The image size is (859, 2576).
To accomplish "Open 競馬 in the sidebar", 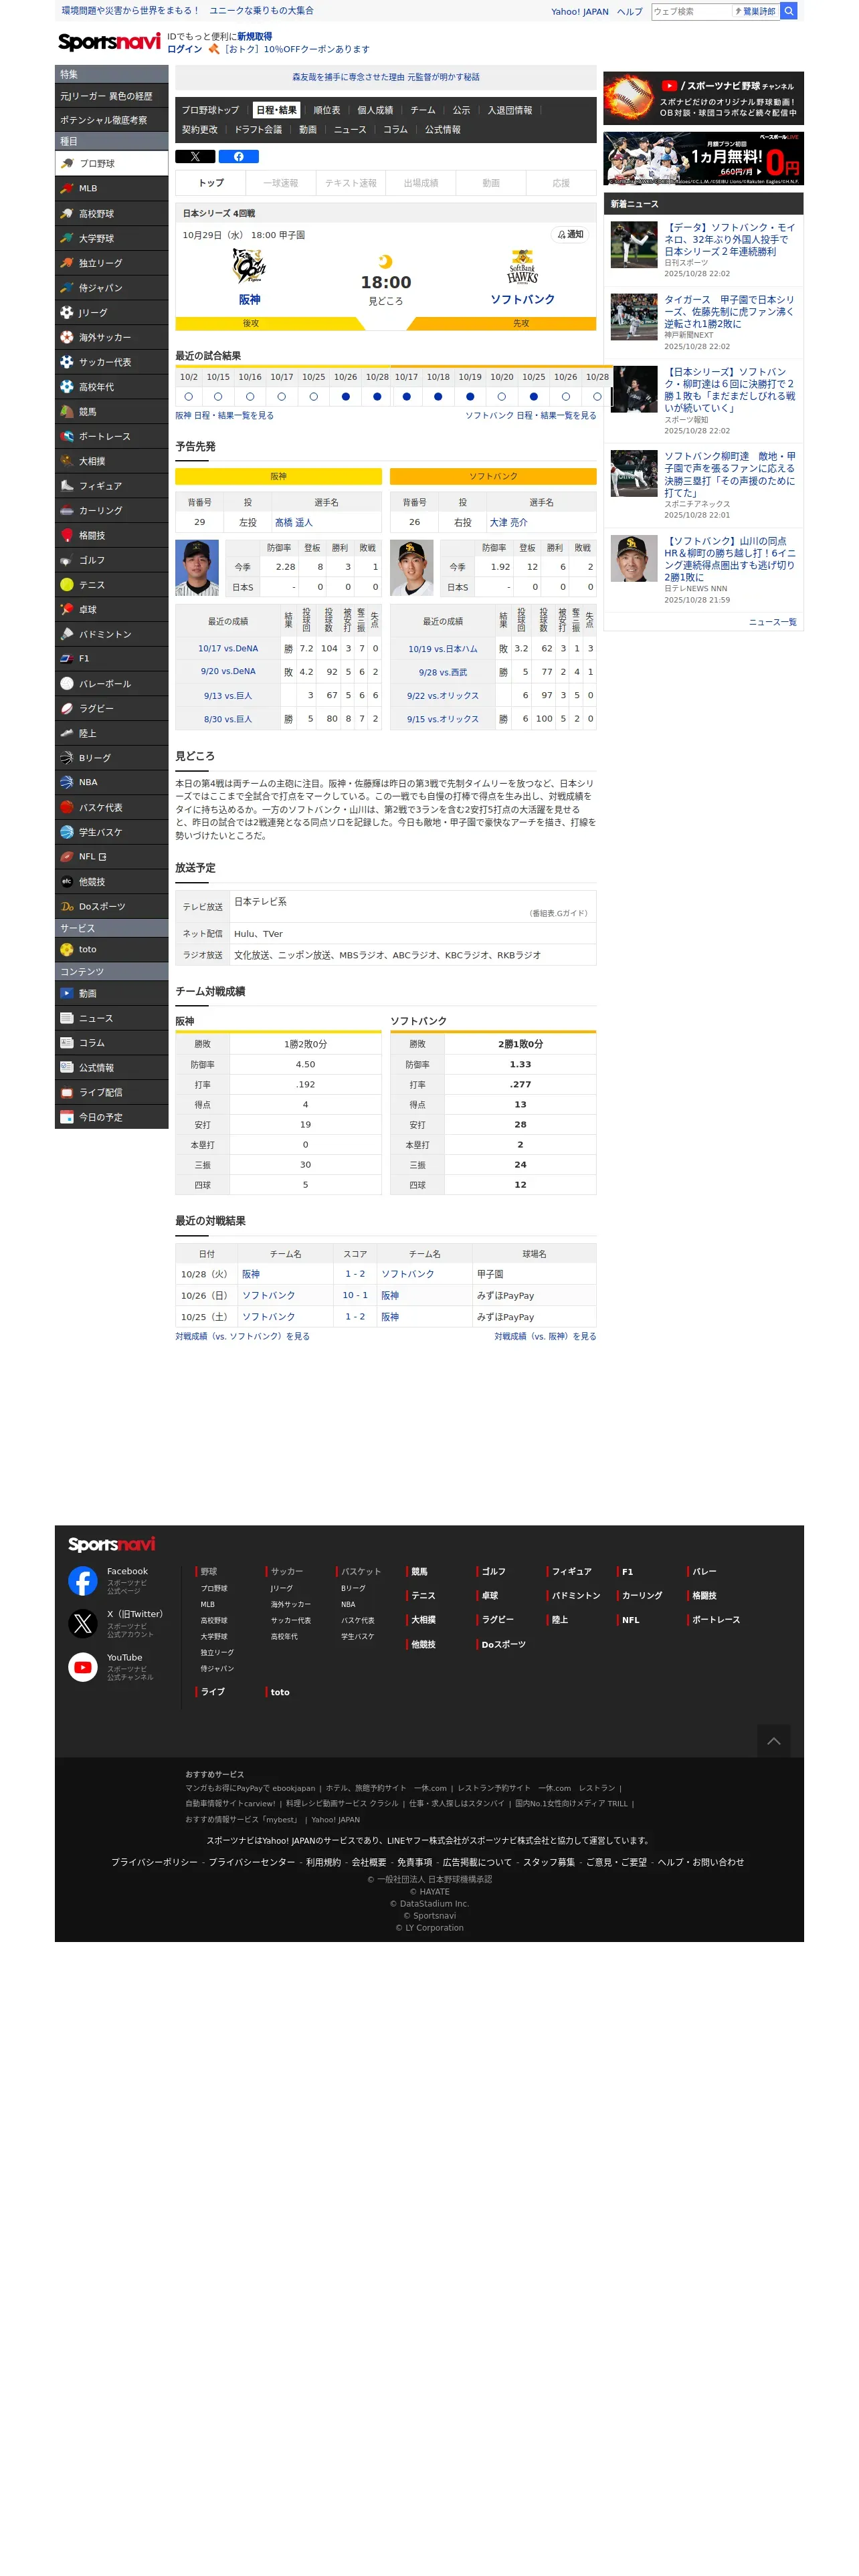I will pyautogui.click(x=111, y=411).
